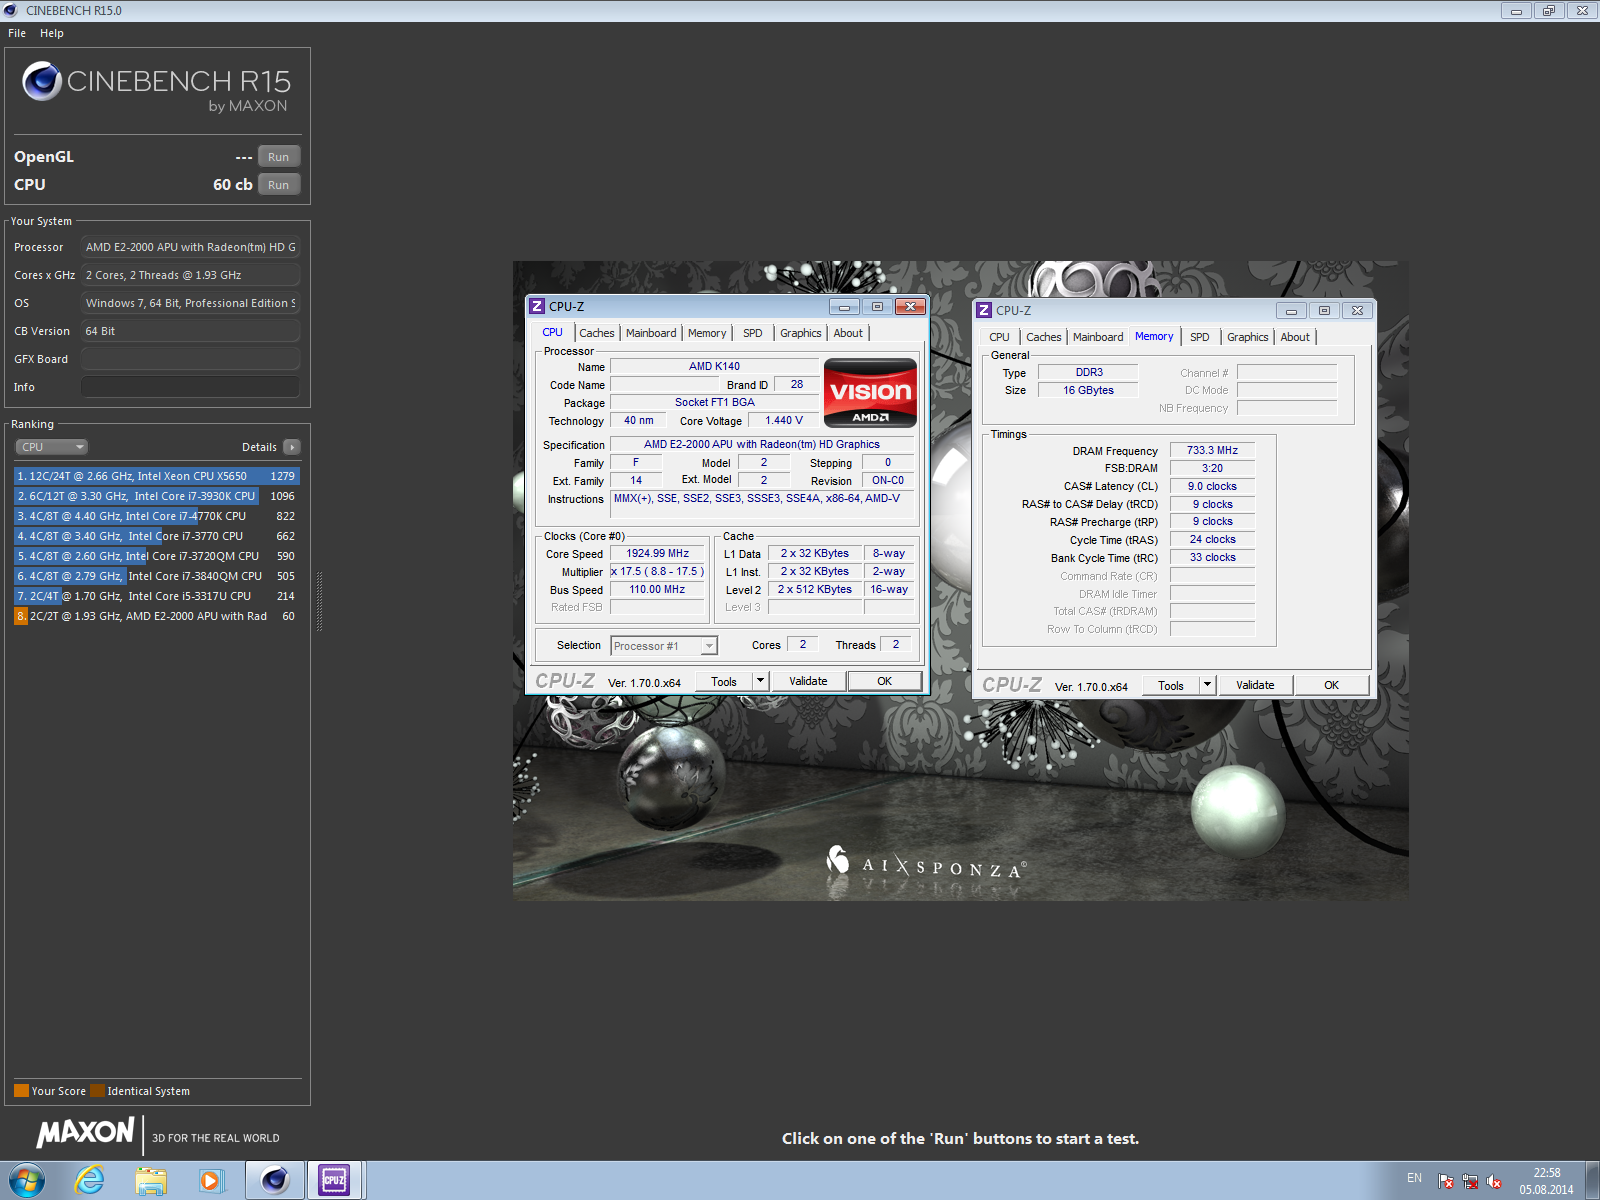This screenshot has height=1200, width=1600.
Task: Open the Action Center flag tray icon
Action: [1446, 1181]
